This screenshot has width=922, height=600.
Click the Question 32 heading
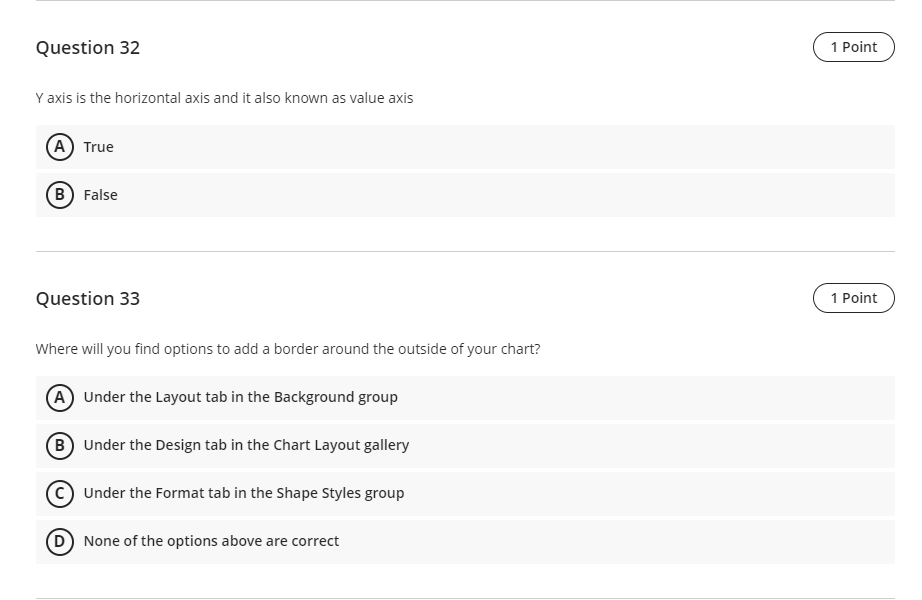[88, 48]
